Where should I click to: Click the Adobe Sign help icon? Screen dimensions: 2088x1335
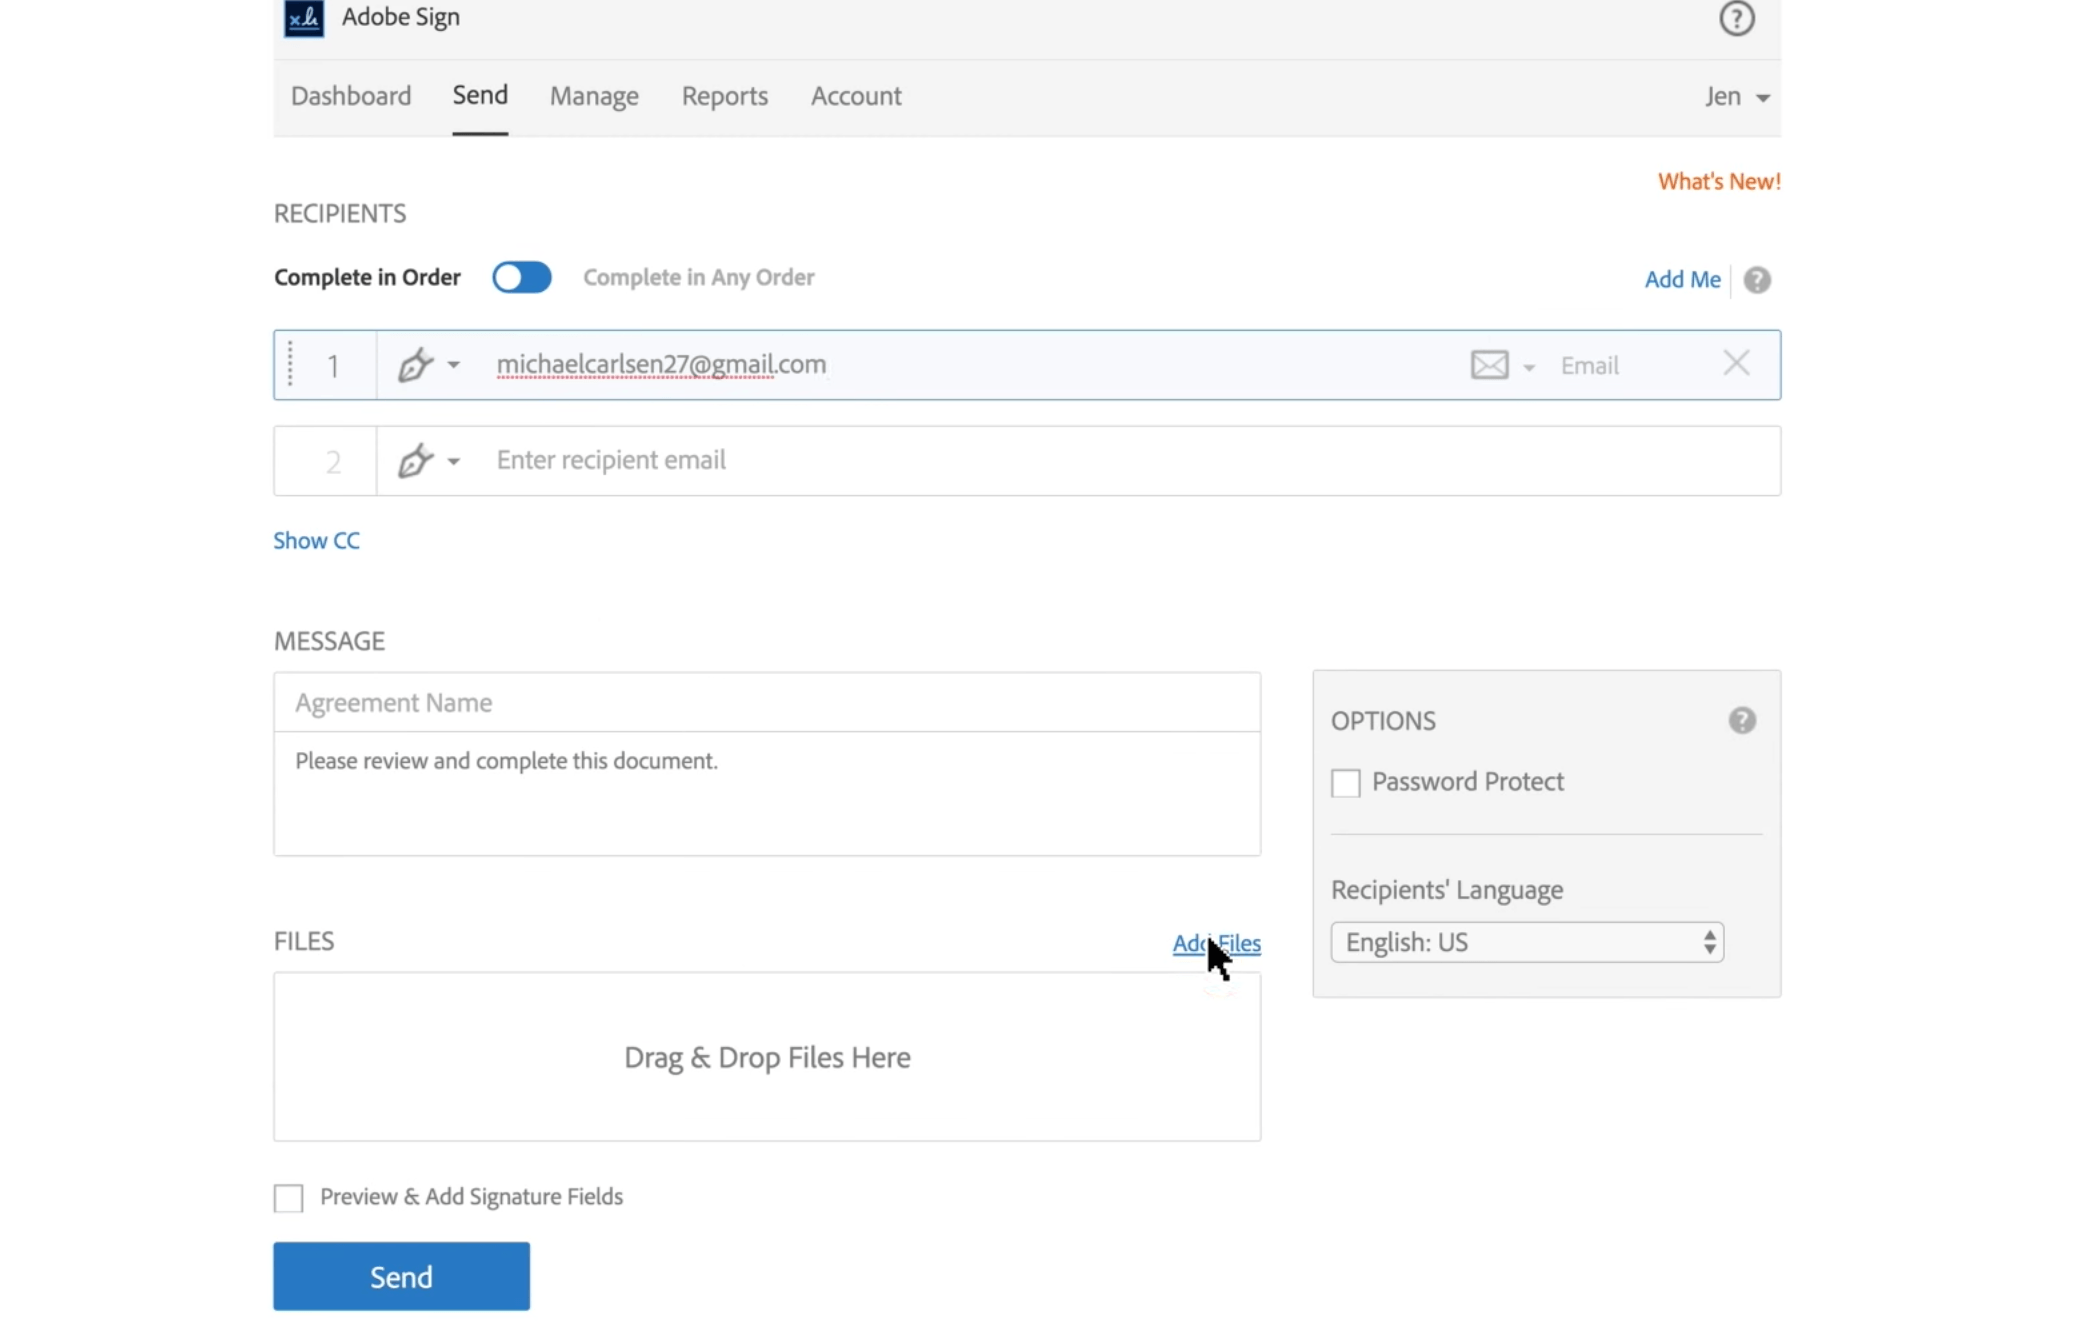coord(1736,17)
